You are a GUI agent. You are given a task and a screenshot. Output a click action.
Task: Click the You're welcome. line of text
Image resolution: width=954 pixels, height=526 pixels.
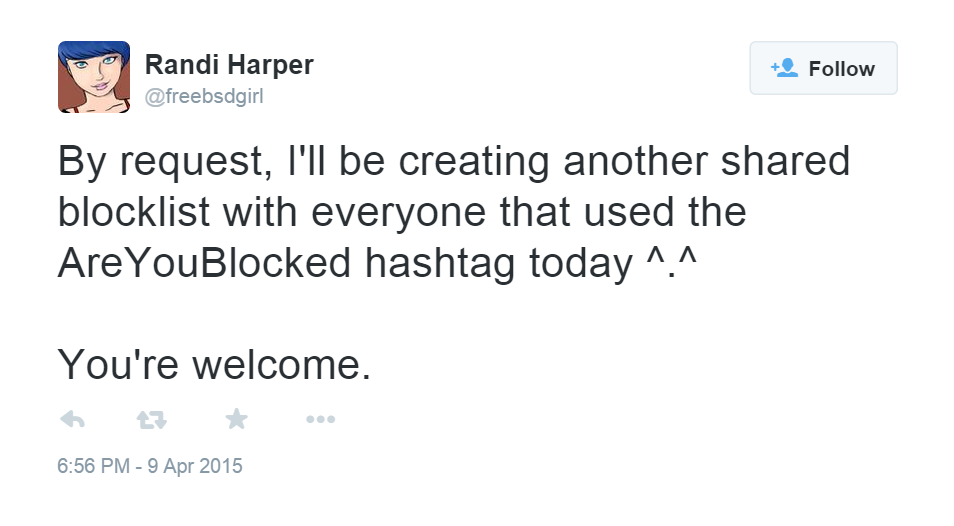214,365
